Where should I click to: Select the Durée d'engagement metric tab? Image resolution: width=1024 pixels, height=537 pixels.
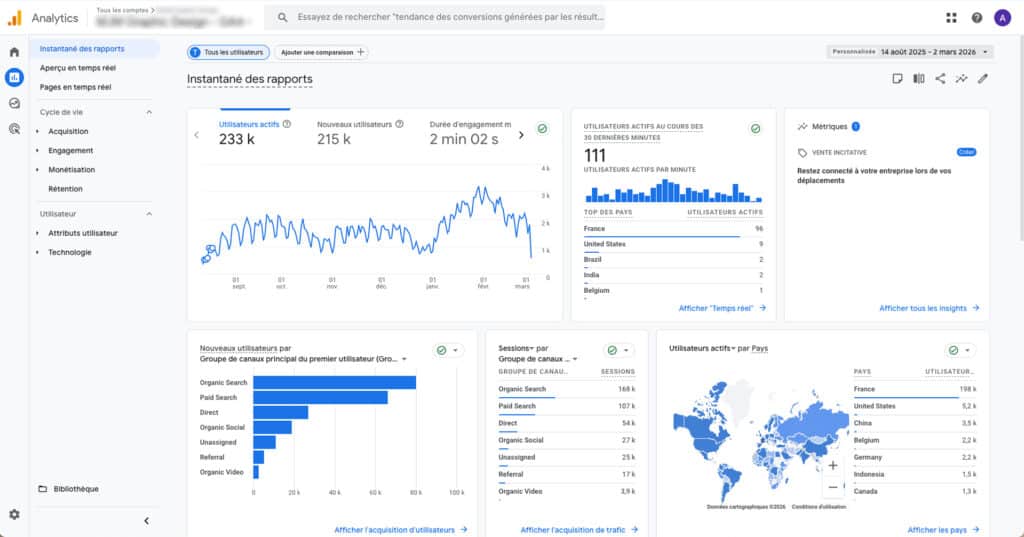(x=470, y=132)
